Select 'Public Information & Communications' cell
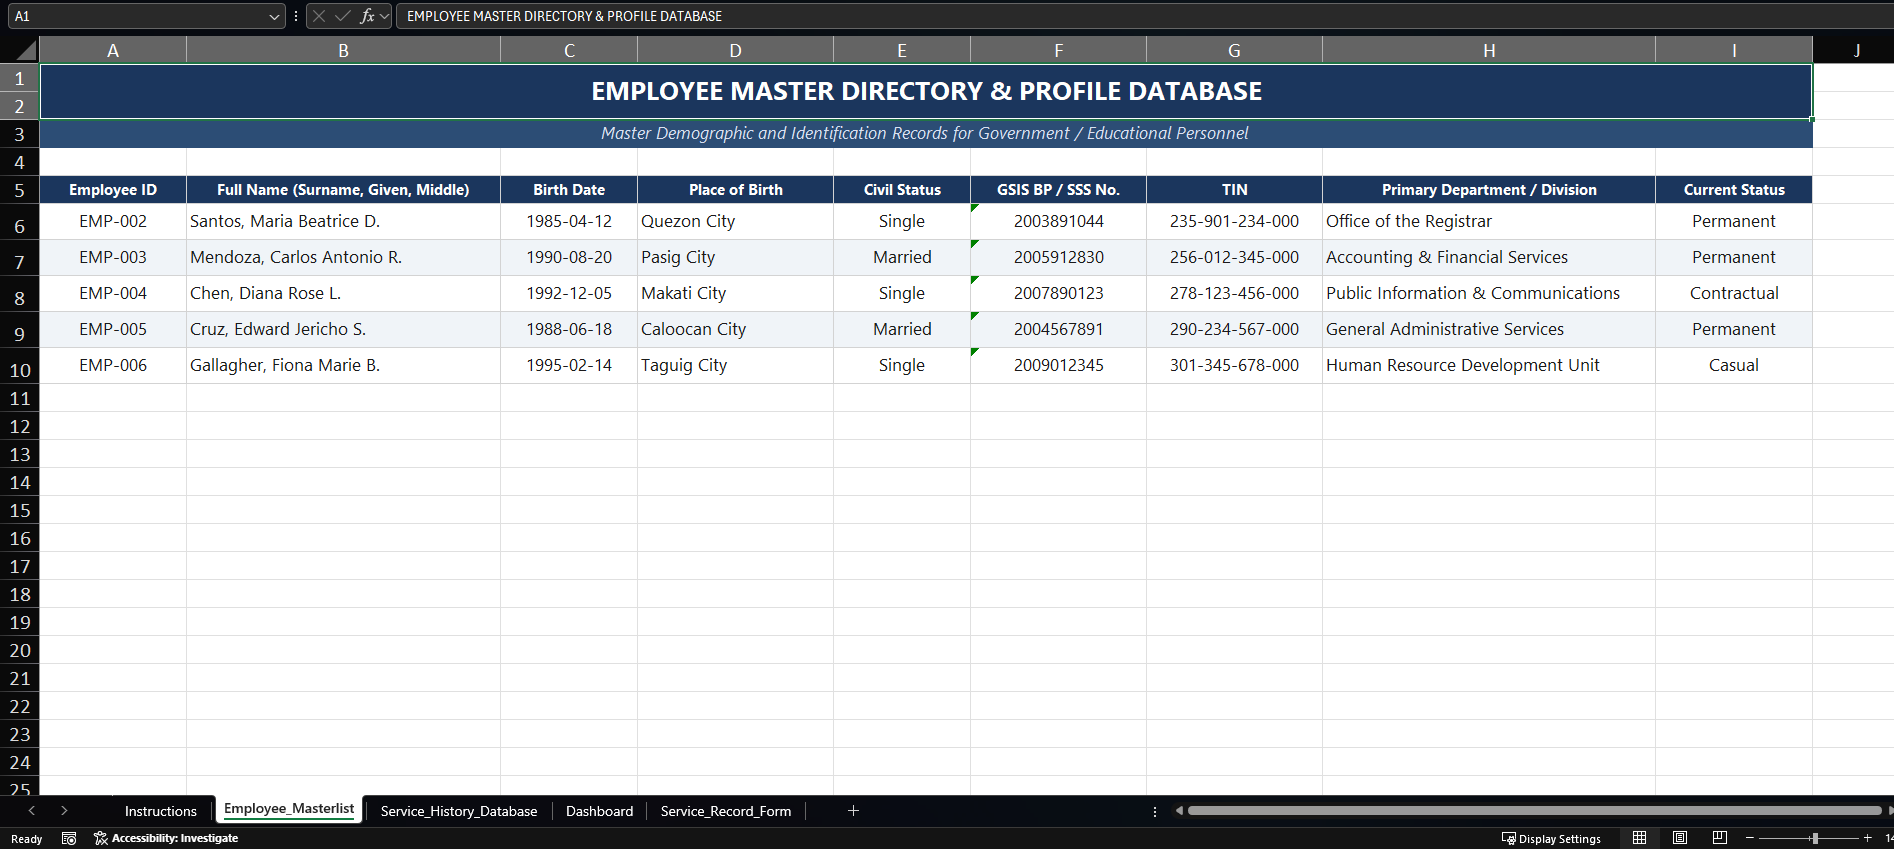 1489,293
